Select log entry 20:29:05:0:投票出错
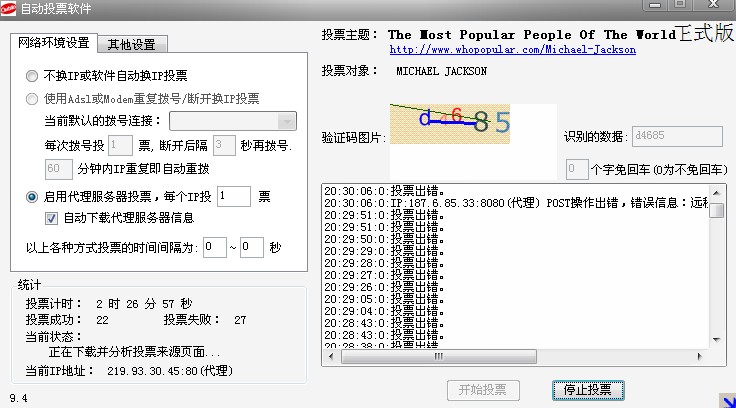736x408 pixels. tap(384, 299)
